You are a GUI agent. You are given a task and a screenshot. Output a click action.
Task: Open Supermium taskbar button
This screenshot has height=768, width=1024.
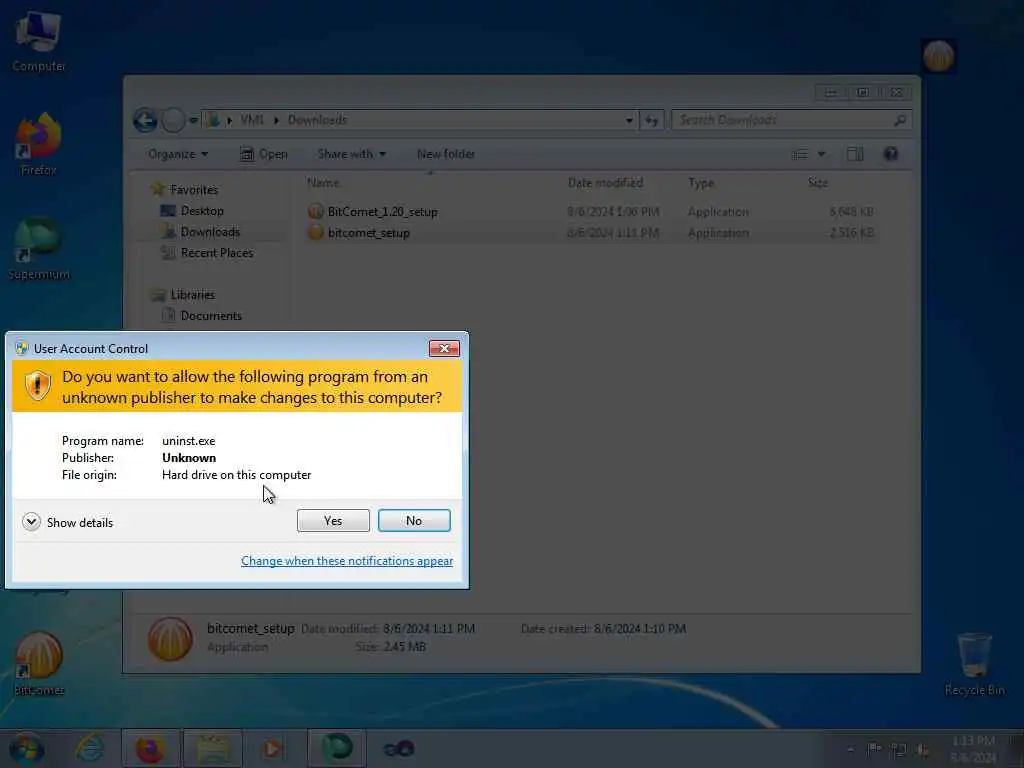336,748
